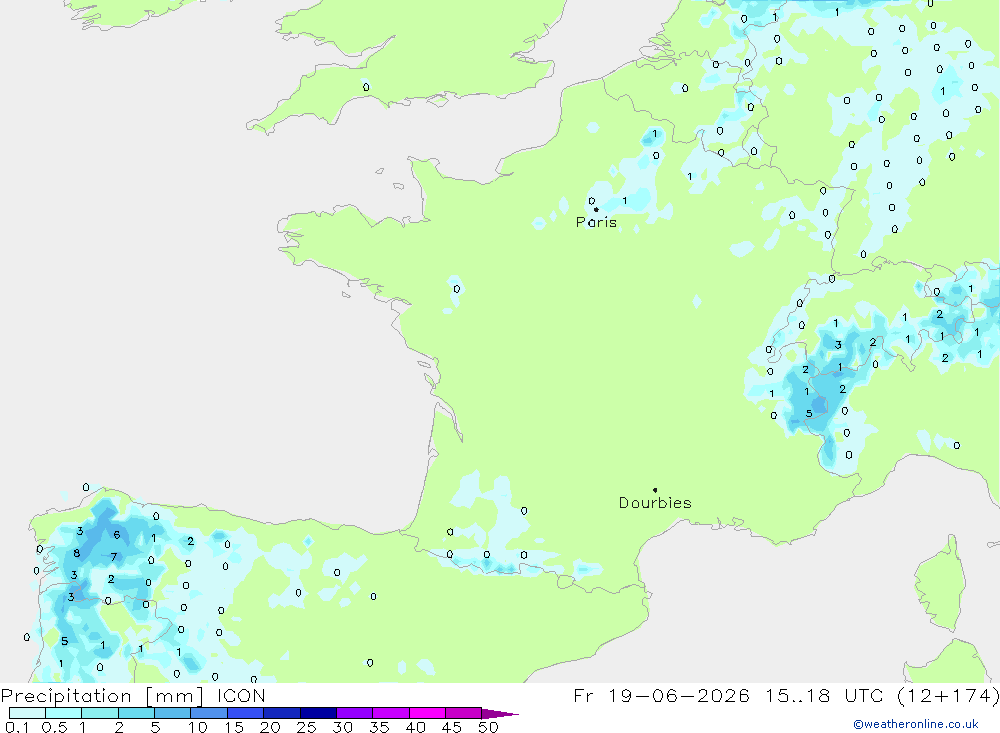This screenshot has height=733, width=1000.
Task: Click the precipitation value '8' in northwest Spain
Action: 77,553
